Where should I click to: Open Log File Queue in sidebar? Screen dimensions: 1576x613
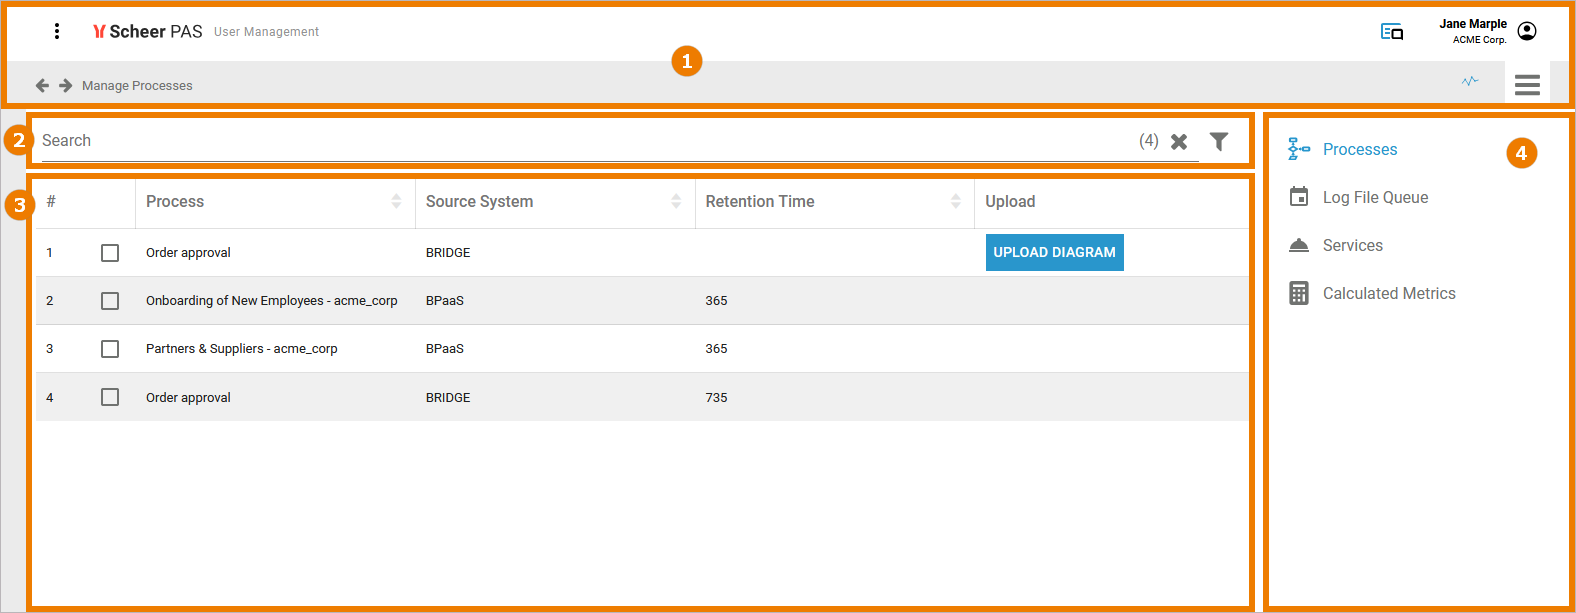click(x=1375, y=197)
